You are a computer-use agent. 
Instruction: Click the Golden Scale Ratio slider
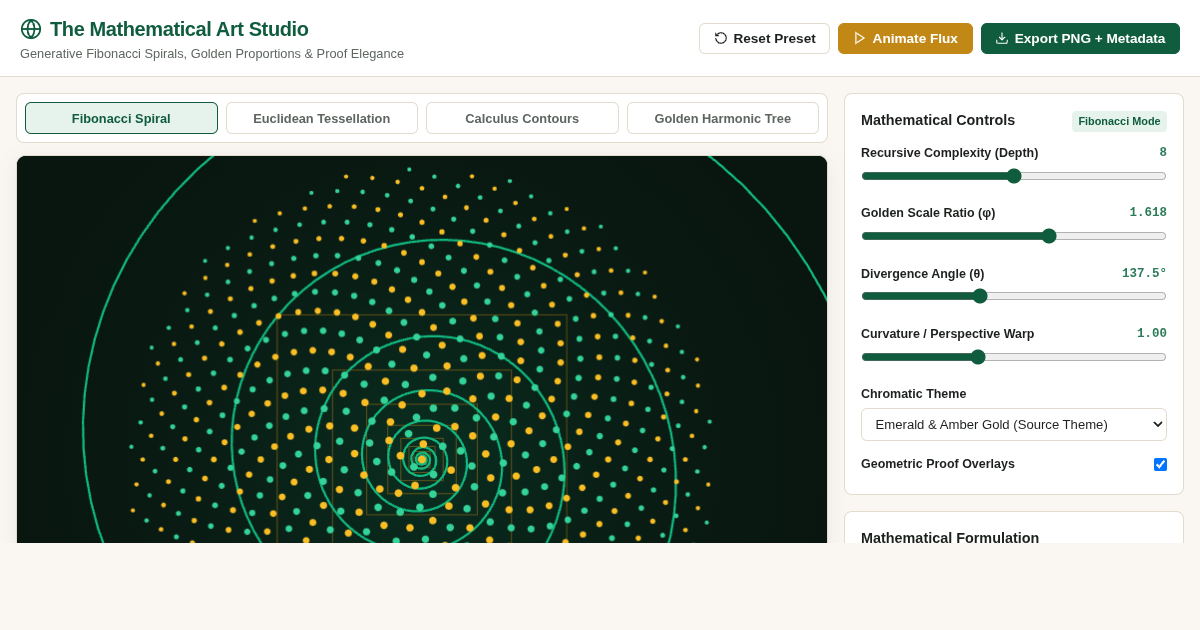click(1014, 236)
